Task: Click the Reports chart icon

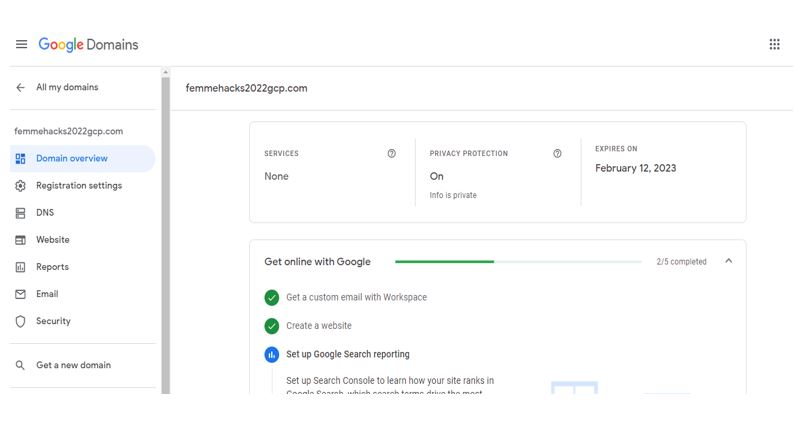Action: (x=20, y=267)
